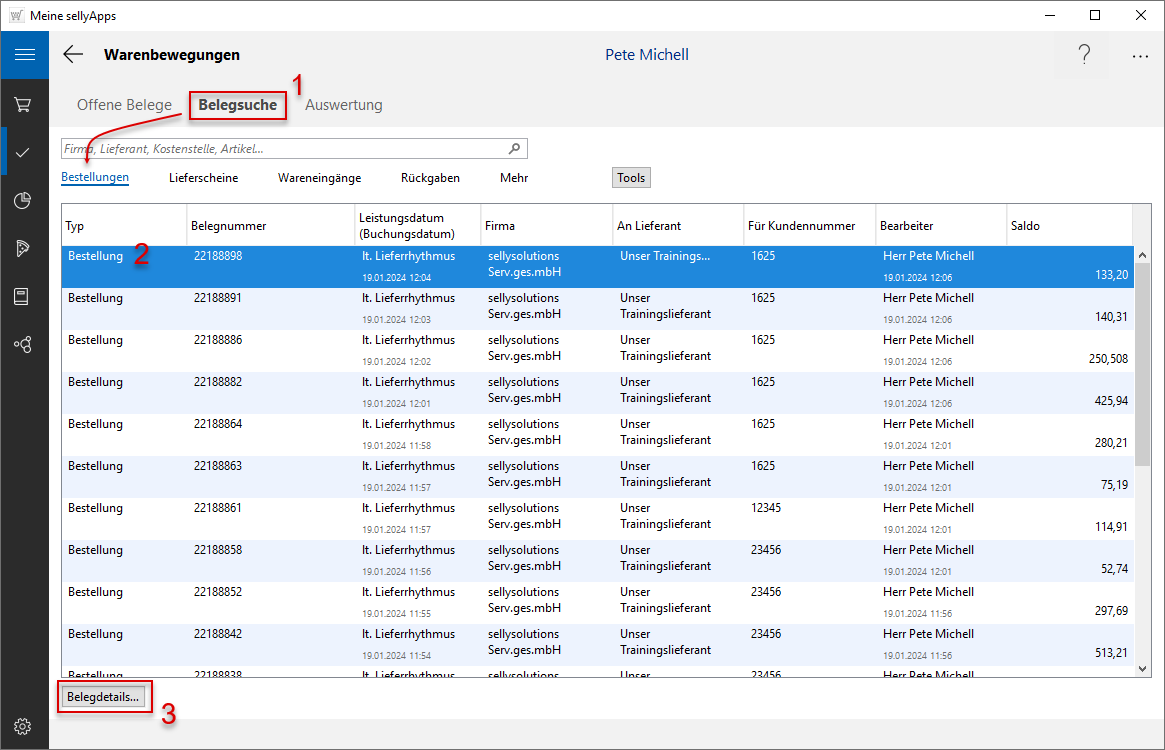Viewport: 1165px width, 750px height.
Task: Click the search magnifier icon
Action: [515, 149]
